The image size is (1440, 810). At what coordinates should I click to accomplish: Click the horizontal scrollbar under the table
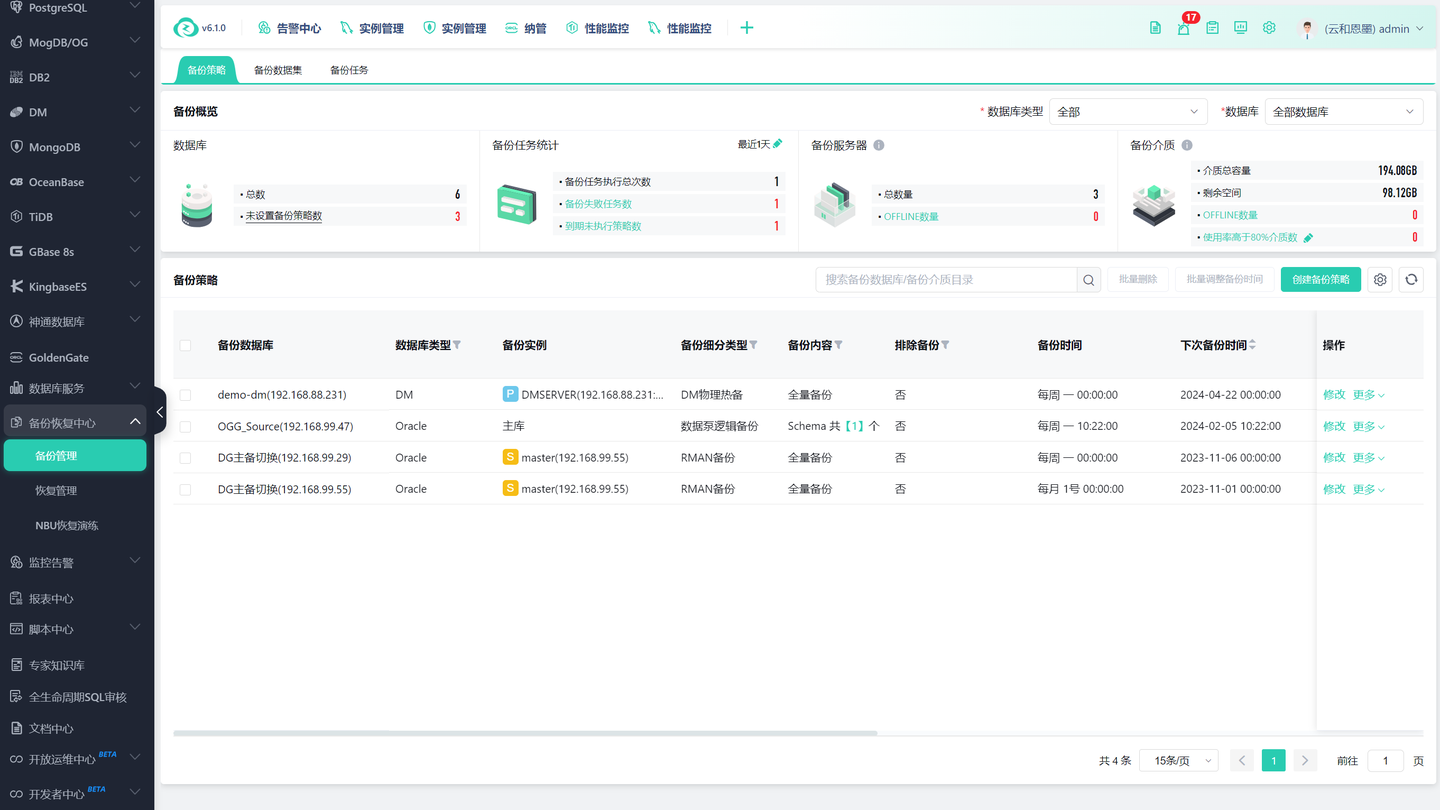[525, 733]
